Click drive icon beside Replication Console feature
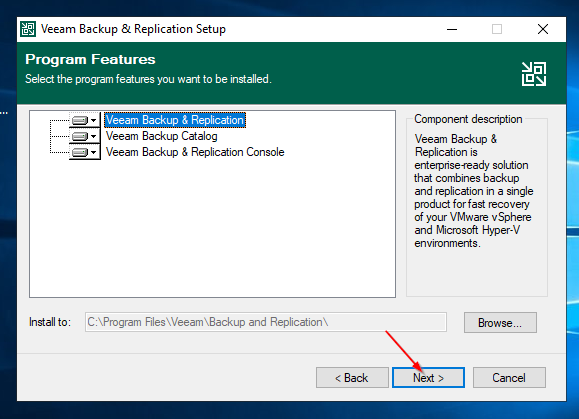This screenshot has width=579, height=419. pyautogui.click(x=80, y=152)
